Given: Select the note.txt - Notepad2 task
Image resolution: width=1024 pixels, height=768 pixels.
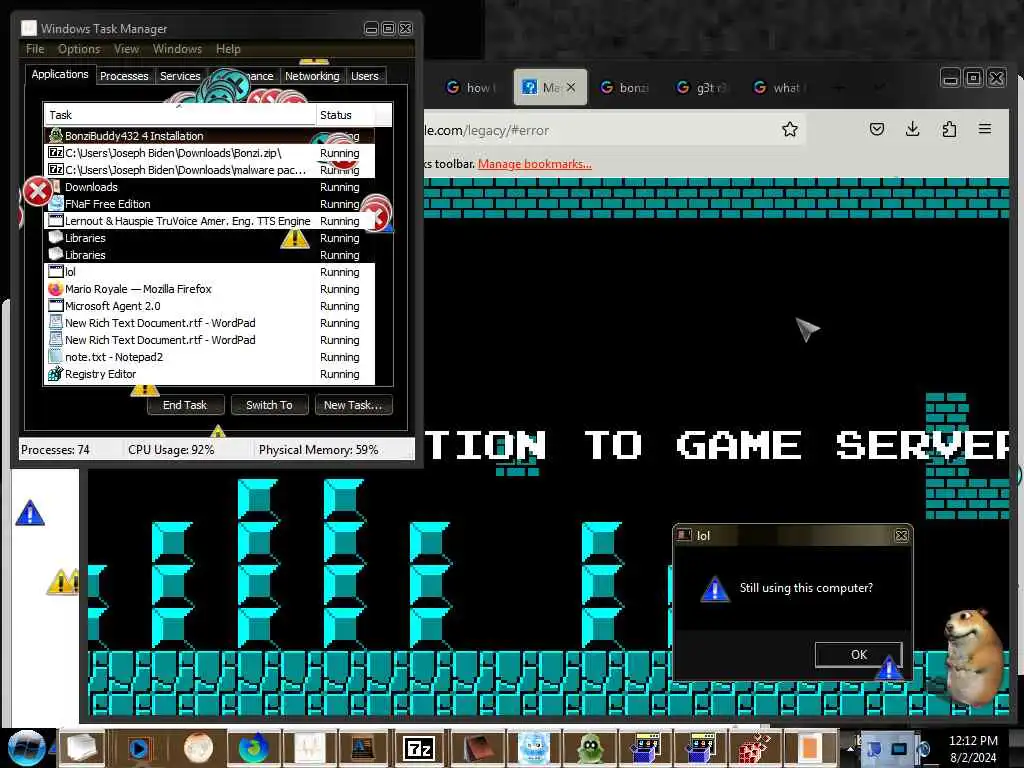Looking at the screenshot, I should pyautogui.click(x=210, y=357).
